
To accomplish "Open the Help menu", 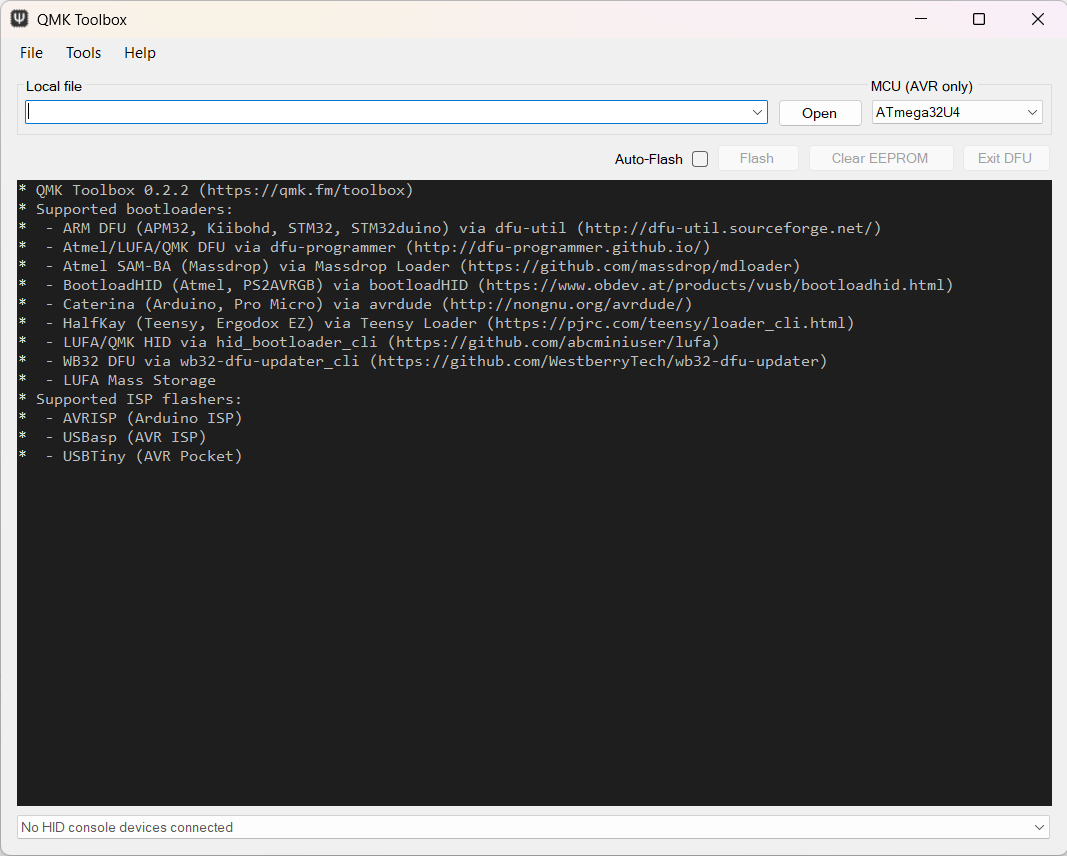I will click(140, 53).
